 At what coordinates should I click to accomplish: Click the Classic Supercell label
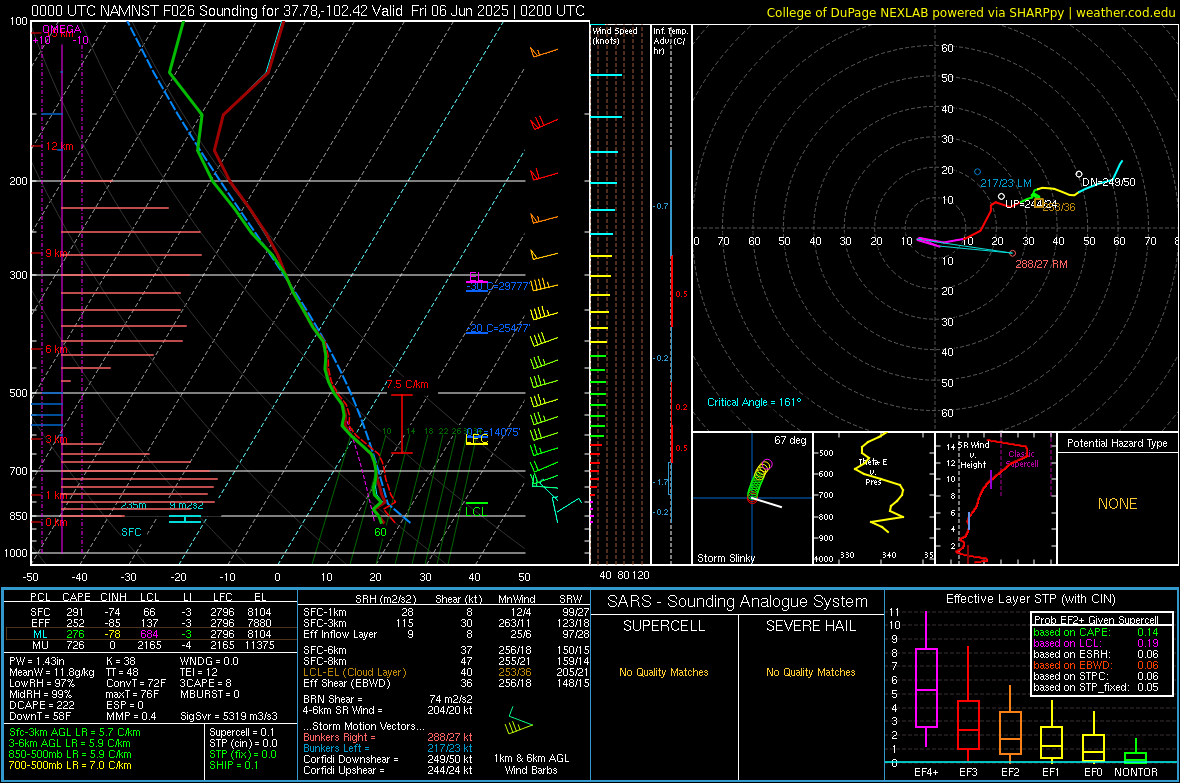(1022, 459)
